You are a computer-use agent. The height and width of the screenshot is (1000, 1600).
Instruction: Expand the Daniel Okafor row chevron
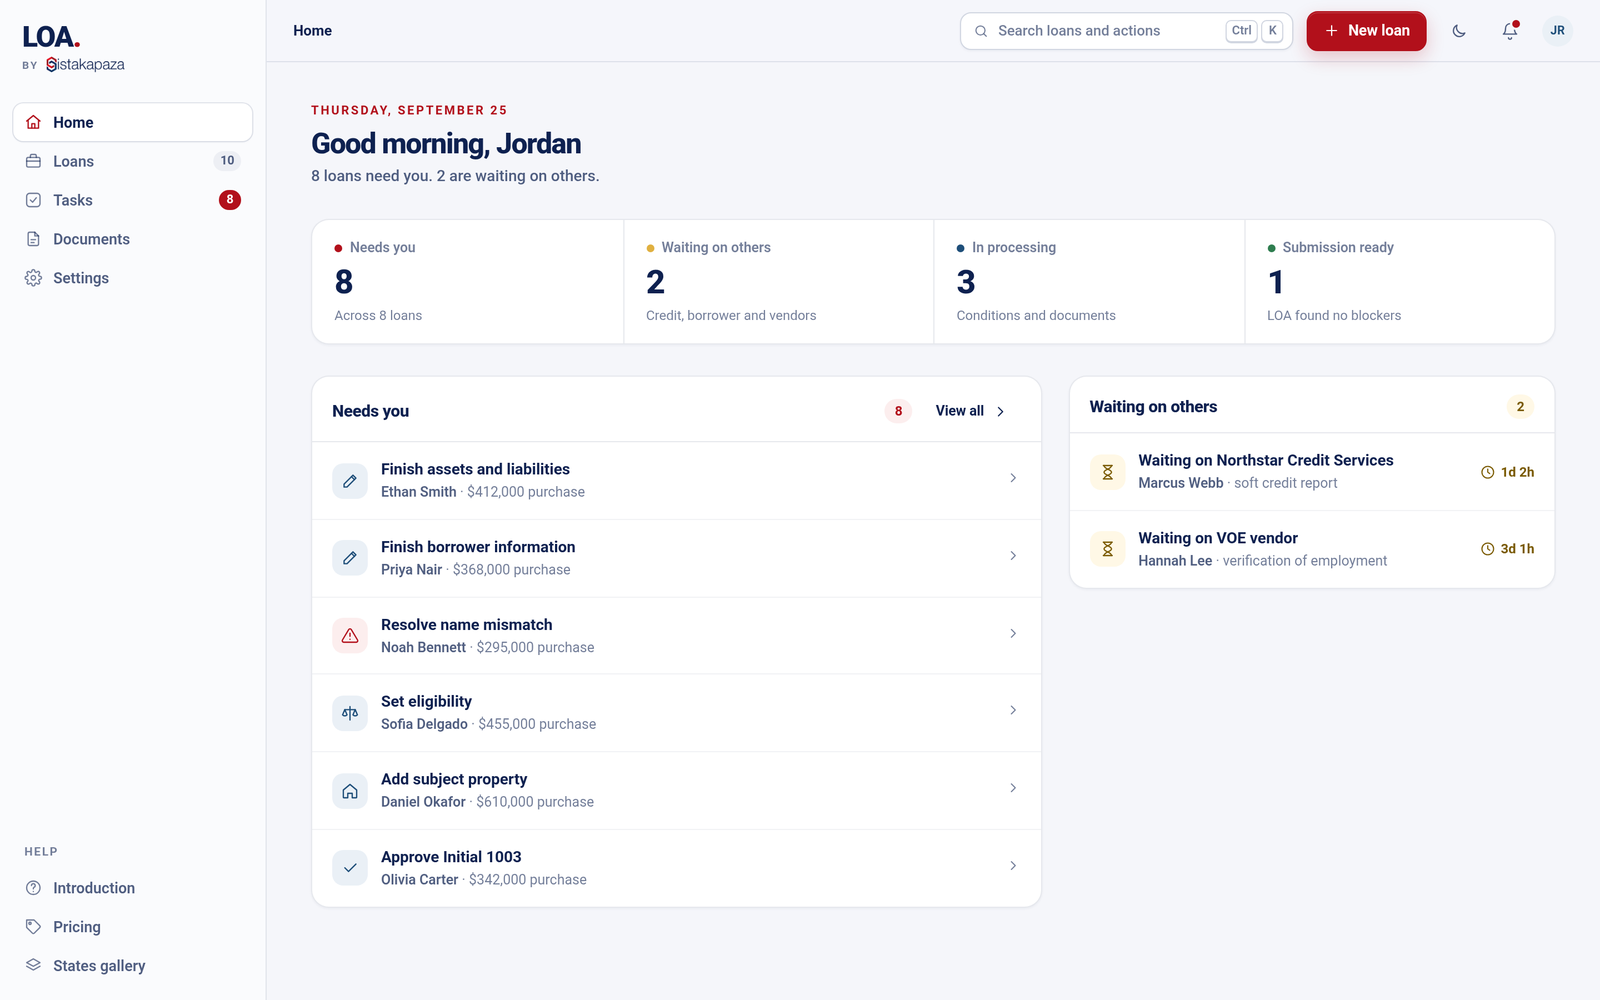tap(1013, 788)
